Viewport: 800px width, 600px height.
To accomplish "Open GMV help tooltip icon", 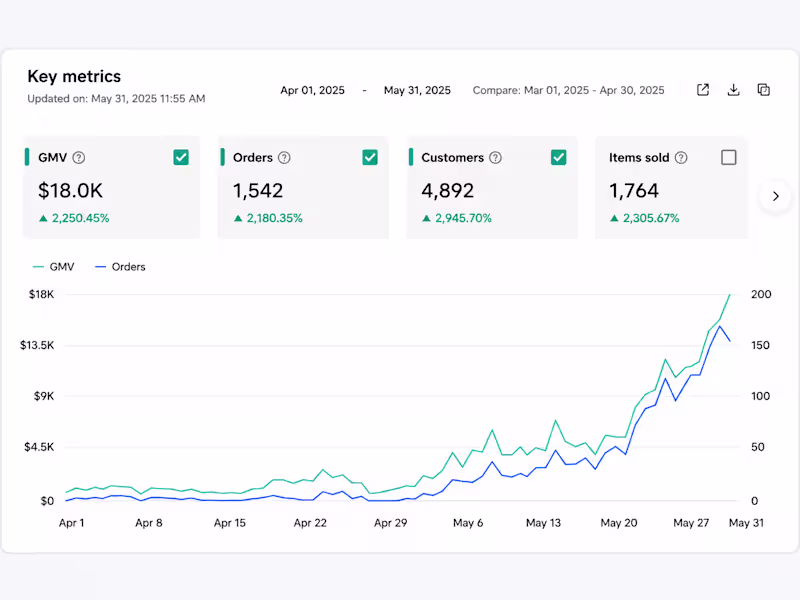I will coord(79,158).
